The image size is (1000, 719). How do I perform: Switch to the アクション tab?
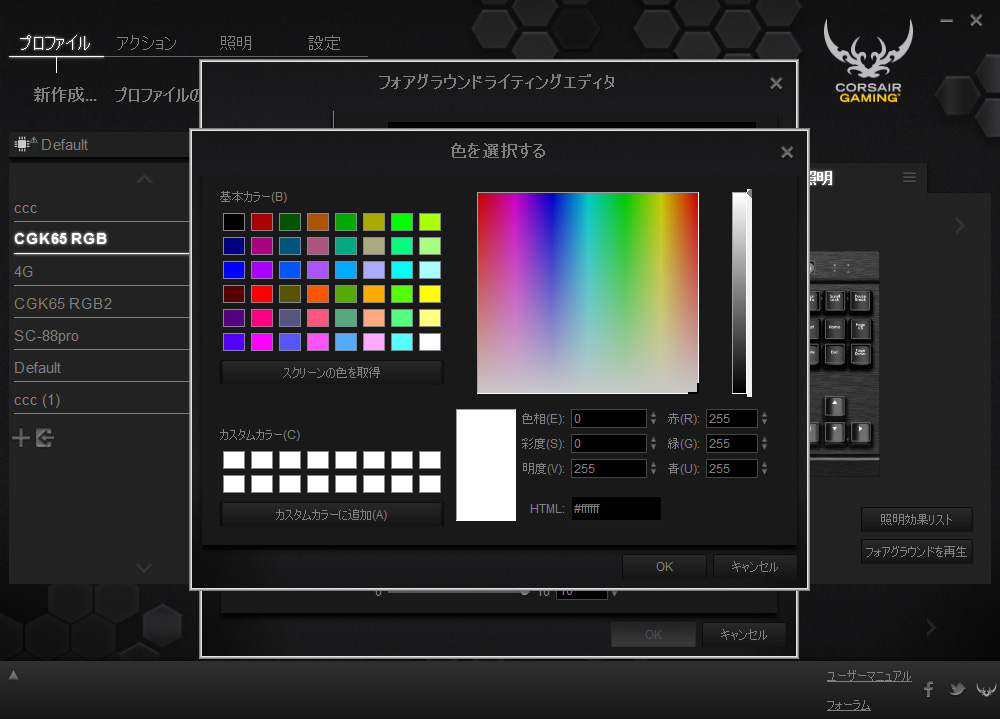point(146,43)
